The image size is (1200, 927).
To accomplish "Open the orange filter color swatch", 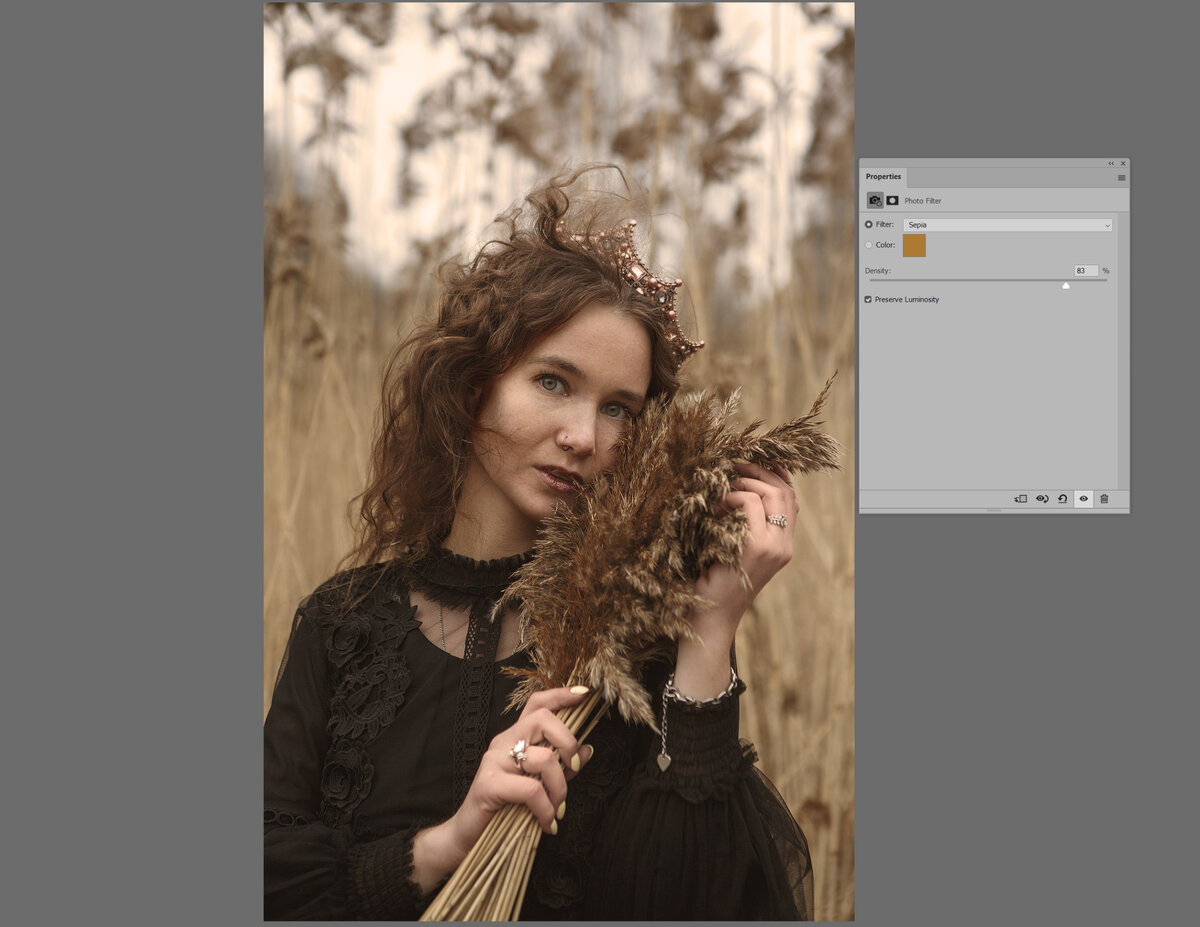I will point(914,245).
